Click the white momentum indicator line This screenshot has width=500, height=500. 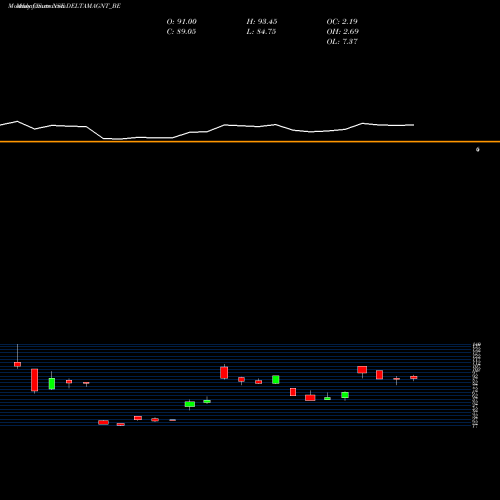click(x=207, y=131)
